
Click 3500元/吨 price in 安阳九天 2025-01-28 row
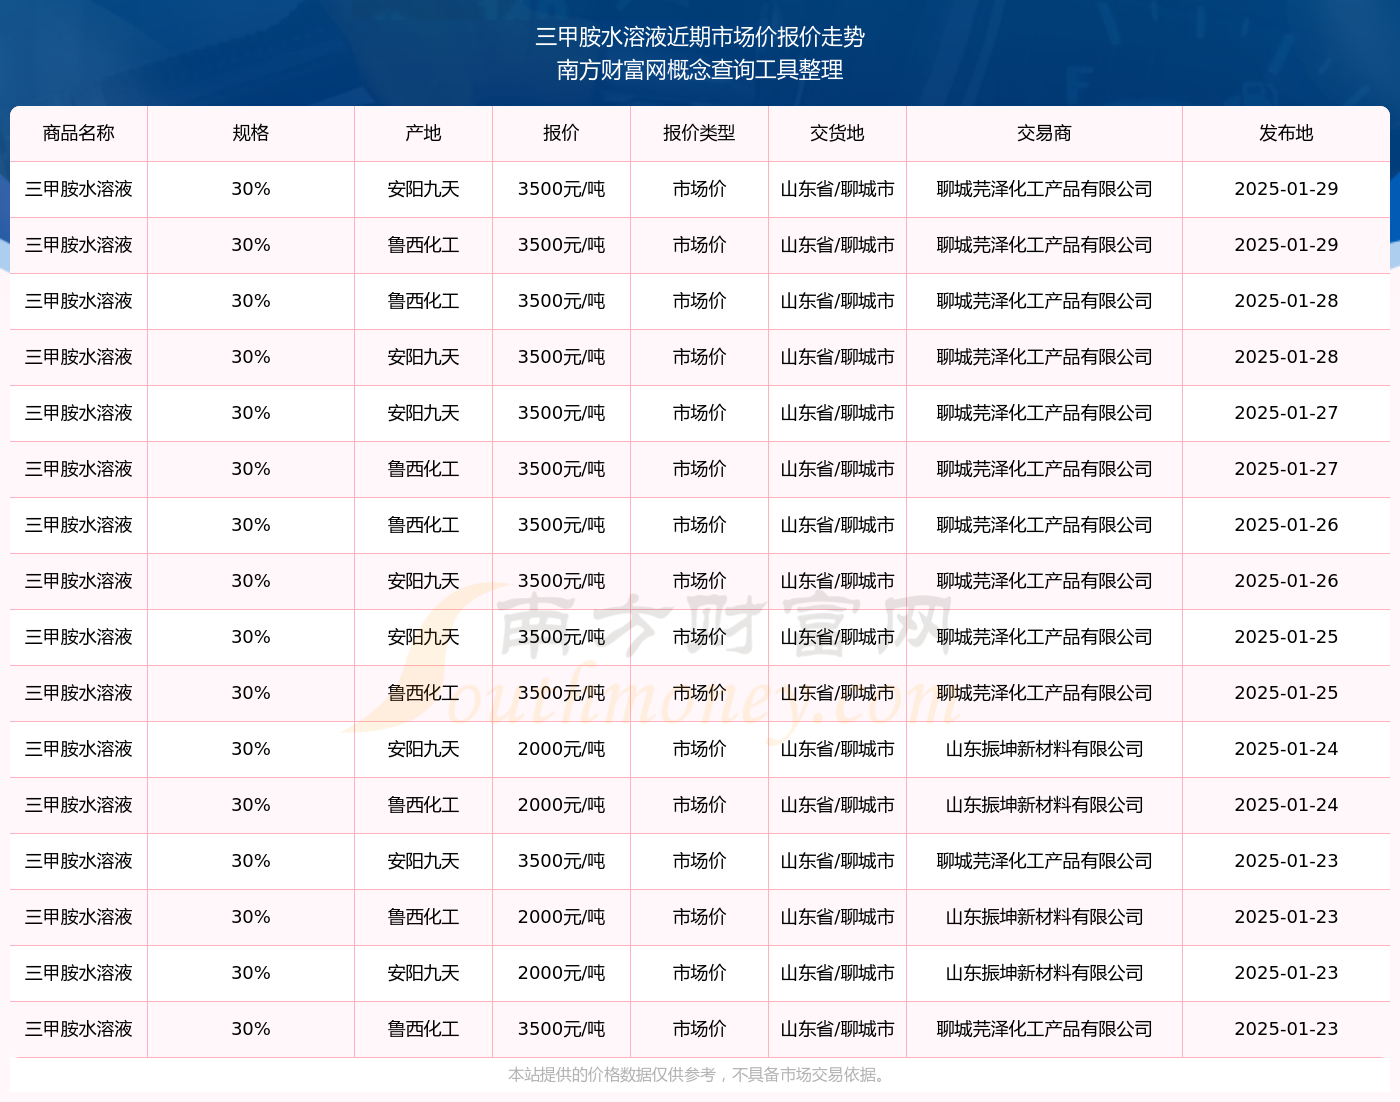561,357
